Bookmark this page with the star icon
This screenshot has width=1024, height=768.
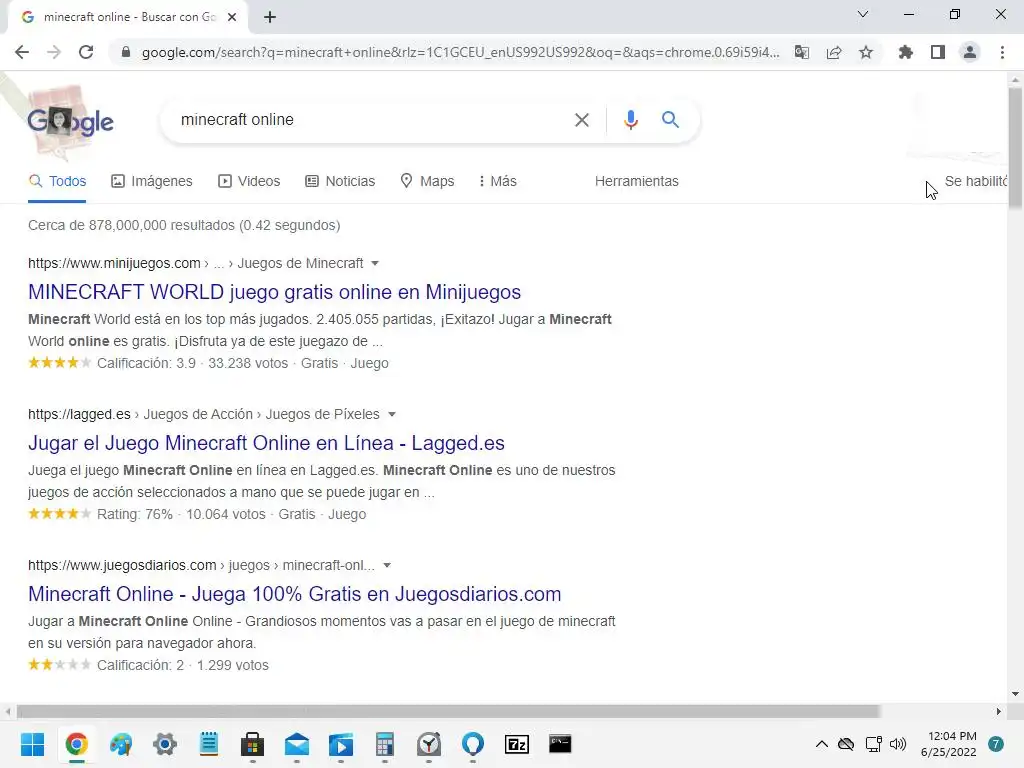click(866, 52)
